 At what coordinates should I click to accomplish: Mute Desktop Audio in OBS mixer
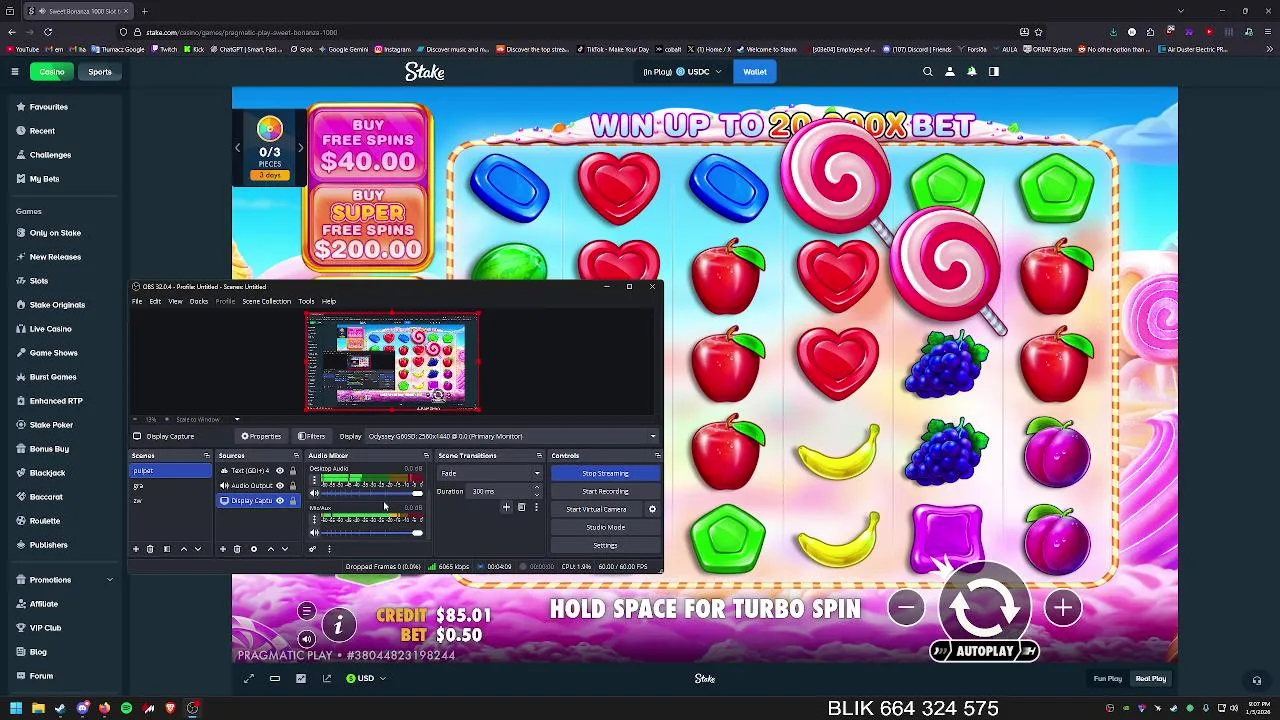[314, 494]
